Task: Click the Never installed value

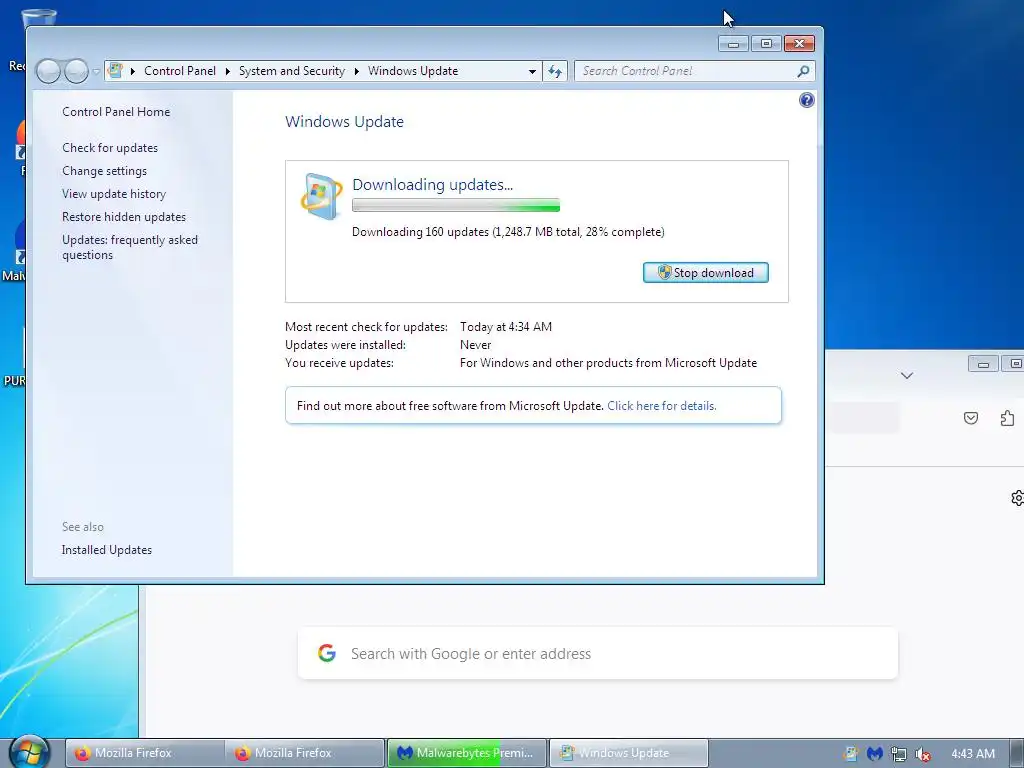Action: pyautogui.click(x=475, y=345)
